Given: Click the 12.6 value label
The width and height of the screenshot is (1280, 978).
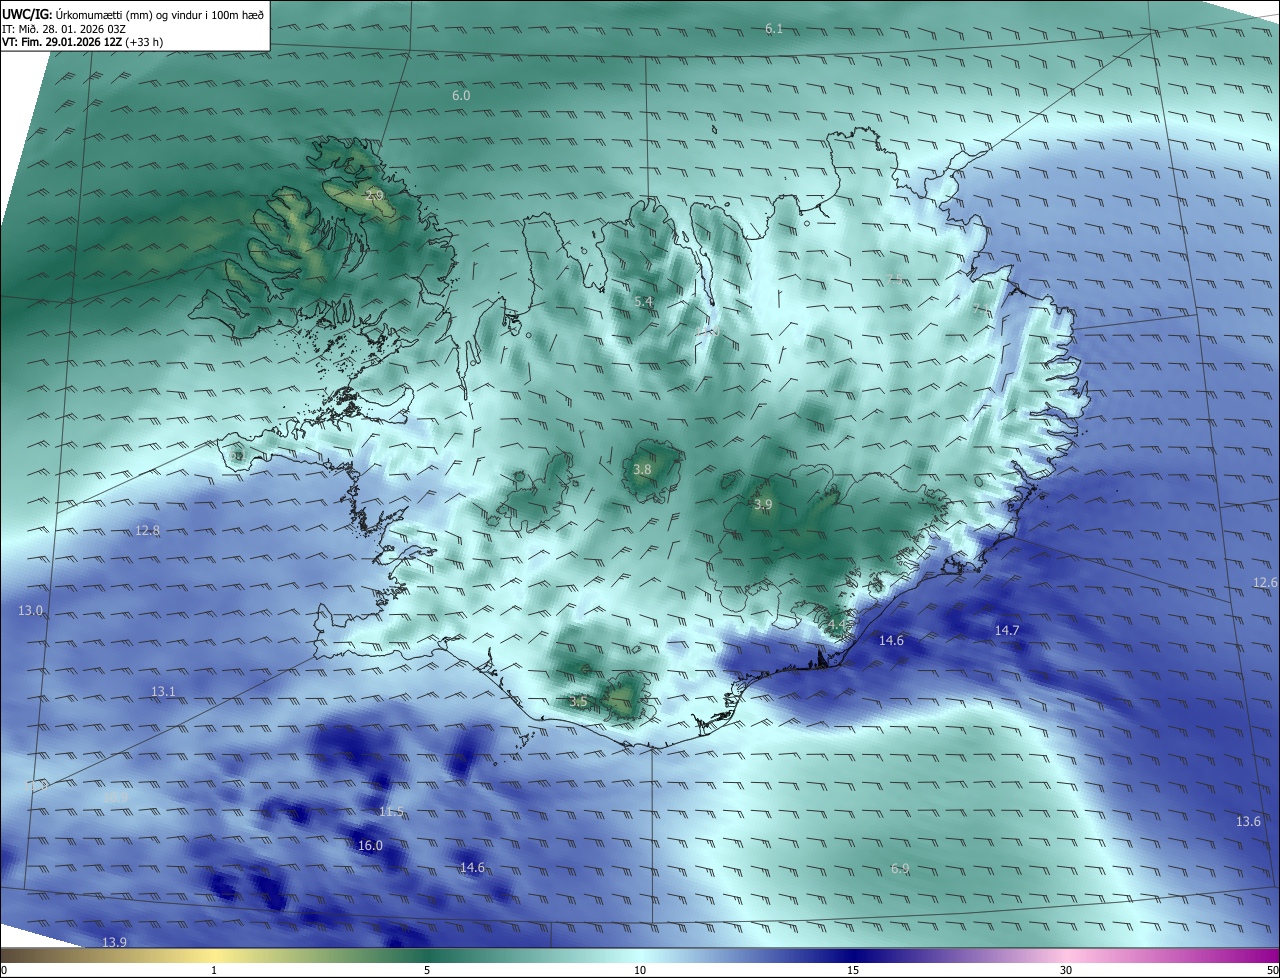Looking at the screenshot, I should click(x=1265, y=583).
